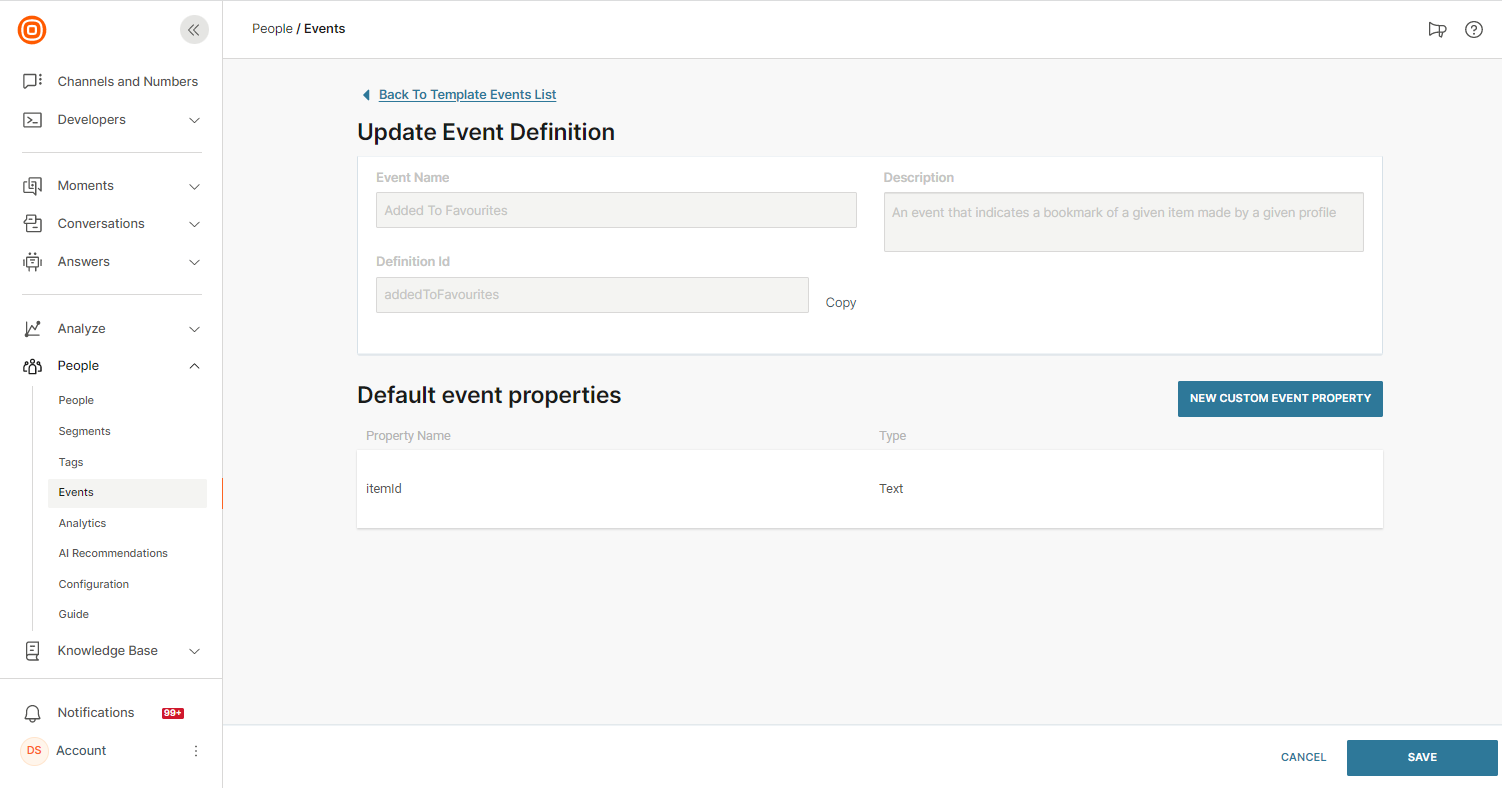Expand the Knowledge Base chevron
The image size is (1502, 788).
tap(195, 651)
